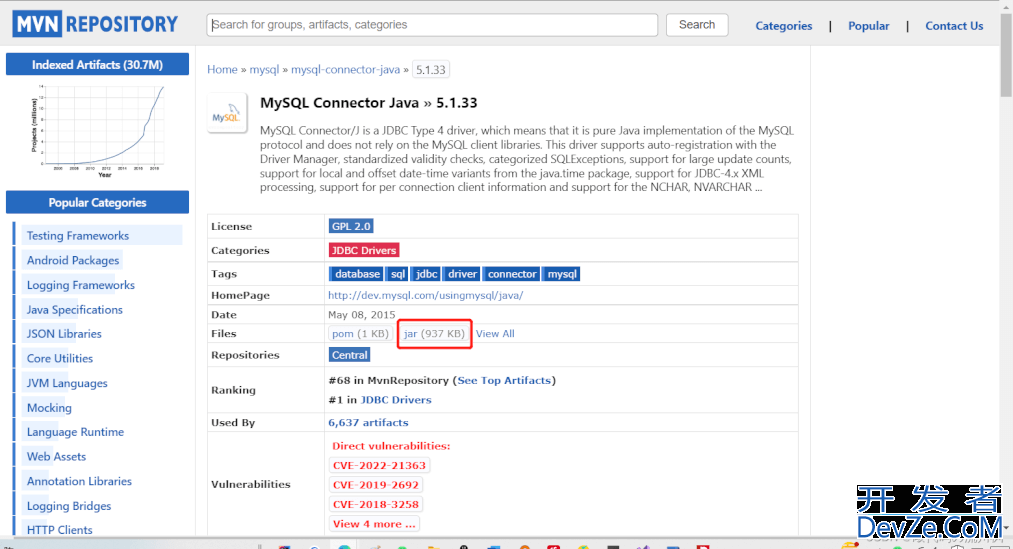This screenshot has width=1013, height=549.
Task: Open Java Specifications category
Action: [x=74, y=309]
